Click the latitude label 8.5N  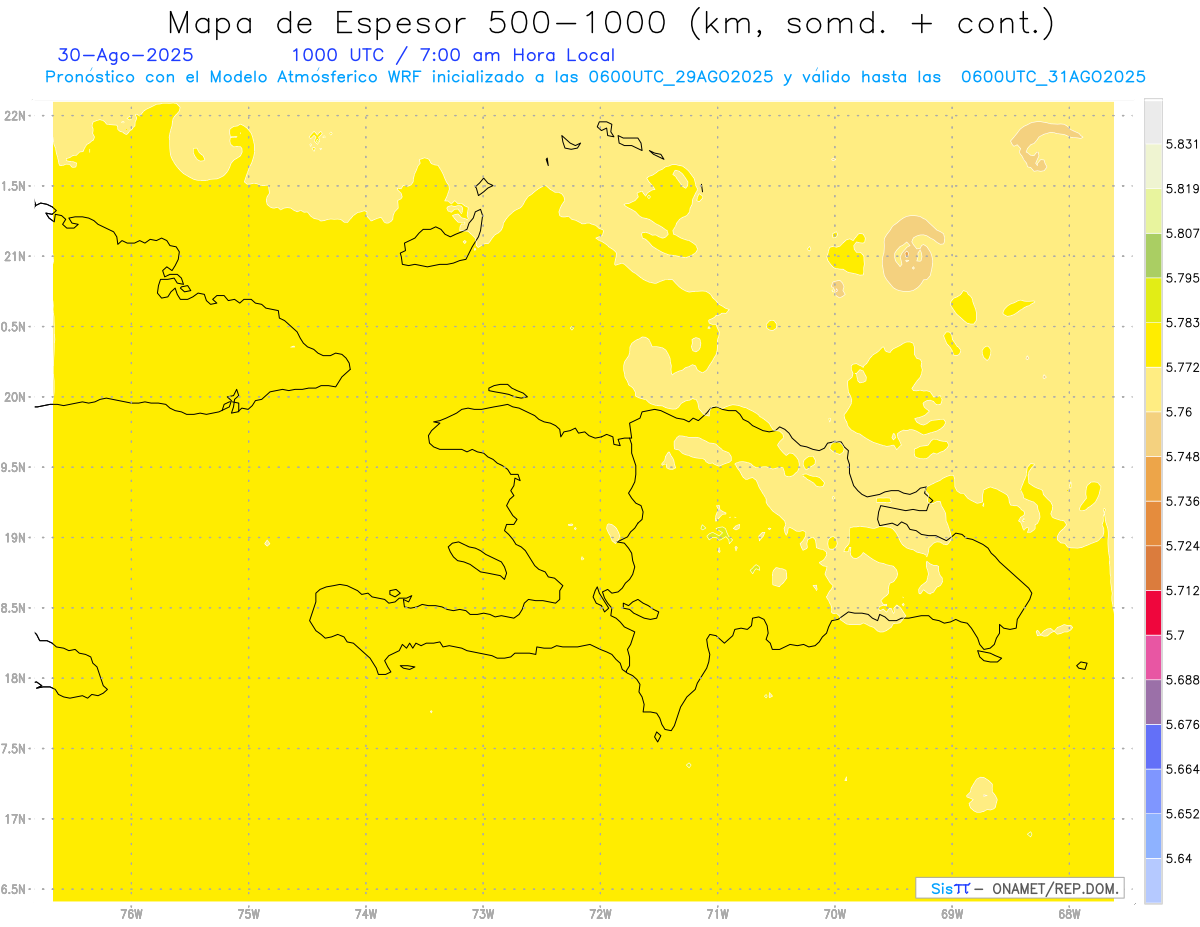12,608
